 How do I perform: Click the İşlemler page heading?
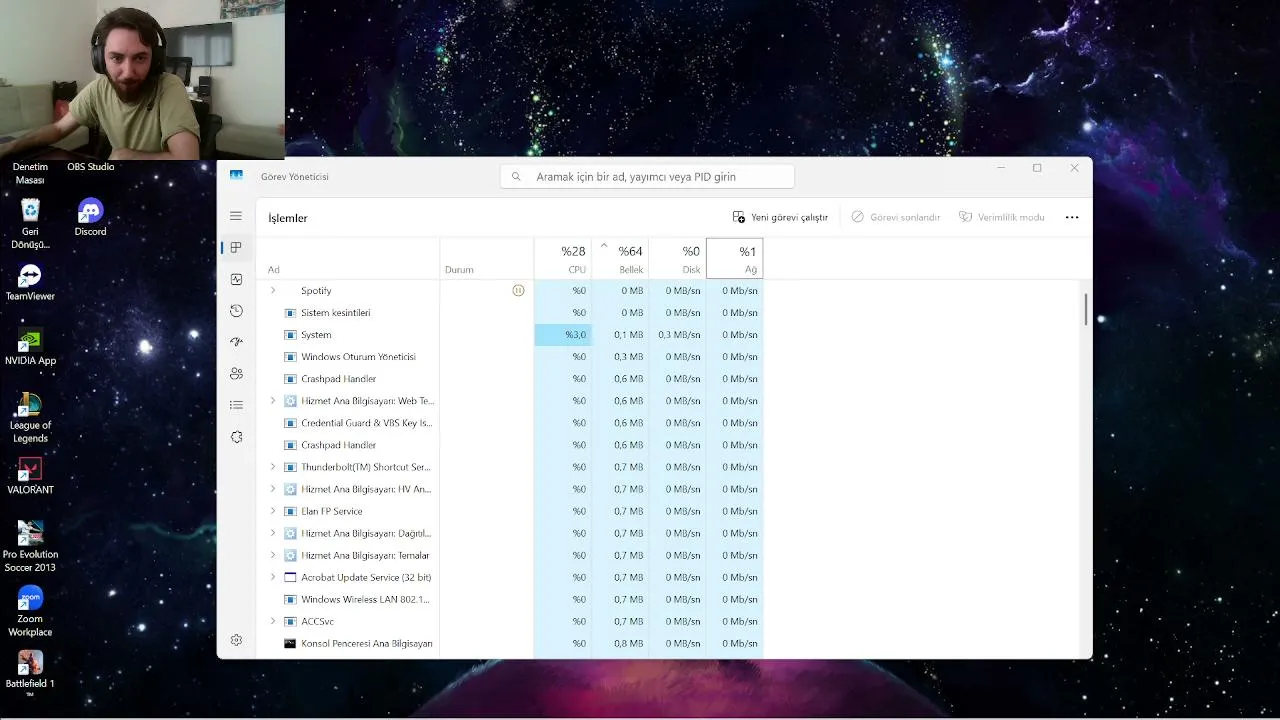[x=288, y=218]
